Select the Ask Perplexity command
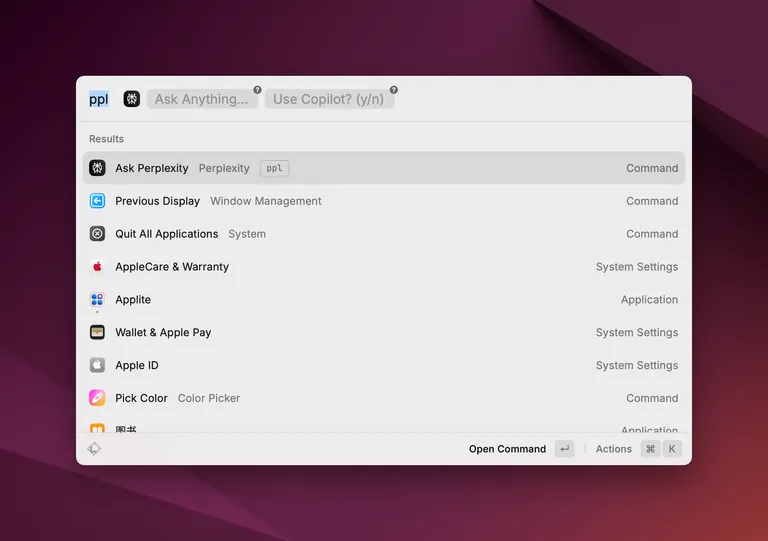Image resolution: width=768 pixels, height=541 pixels. 384,168
